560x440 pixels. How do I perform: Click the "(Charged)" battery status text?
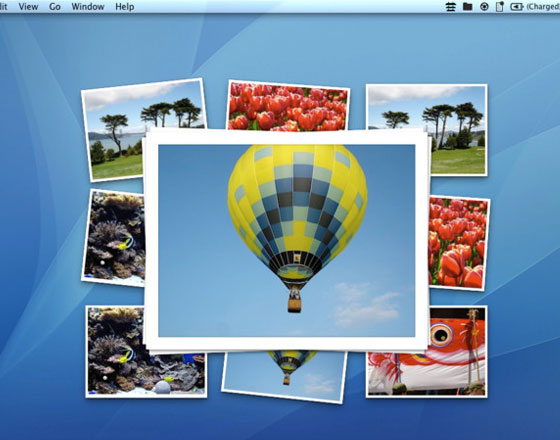[x=543, y=6]
